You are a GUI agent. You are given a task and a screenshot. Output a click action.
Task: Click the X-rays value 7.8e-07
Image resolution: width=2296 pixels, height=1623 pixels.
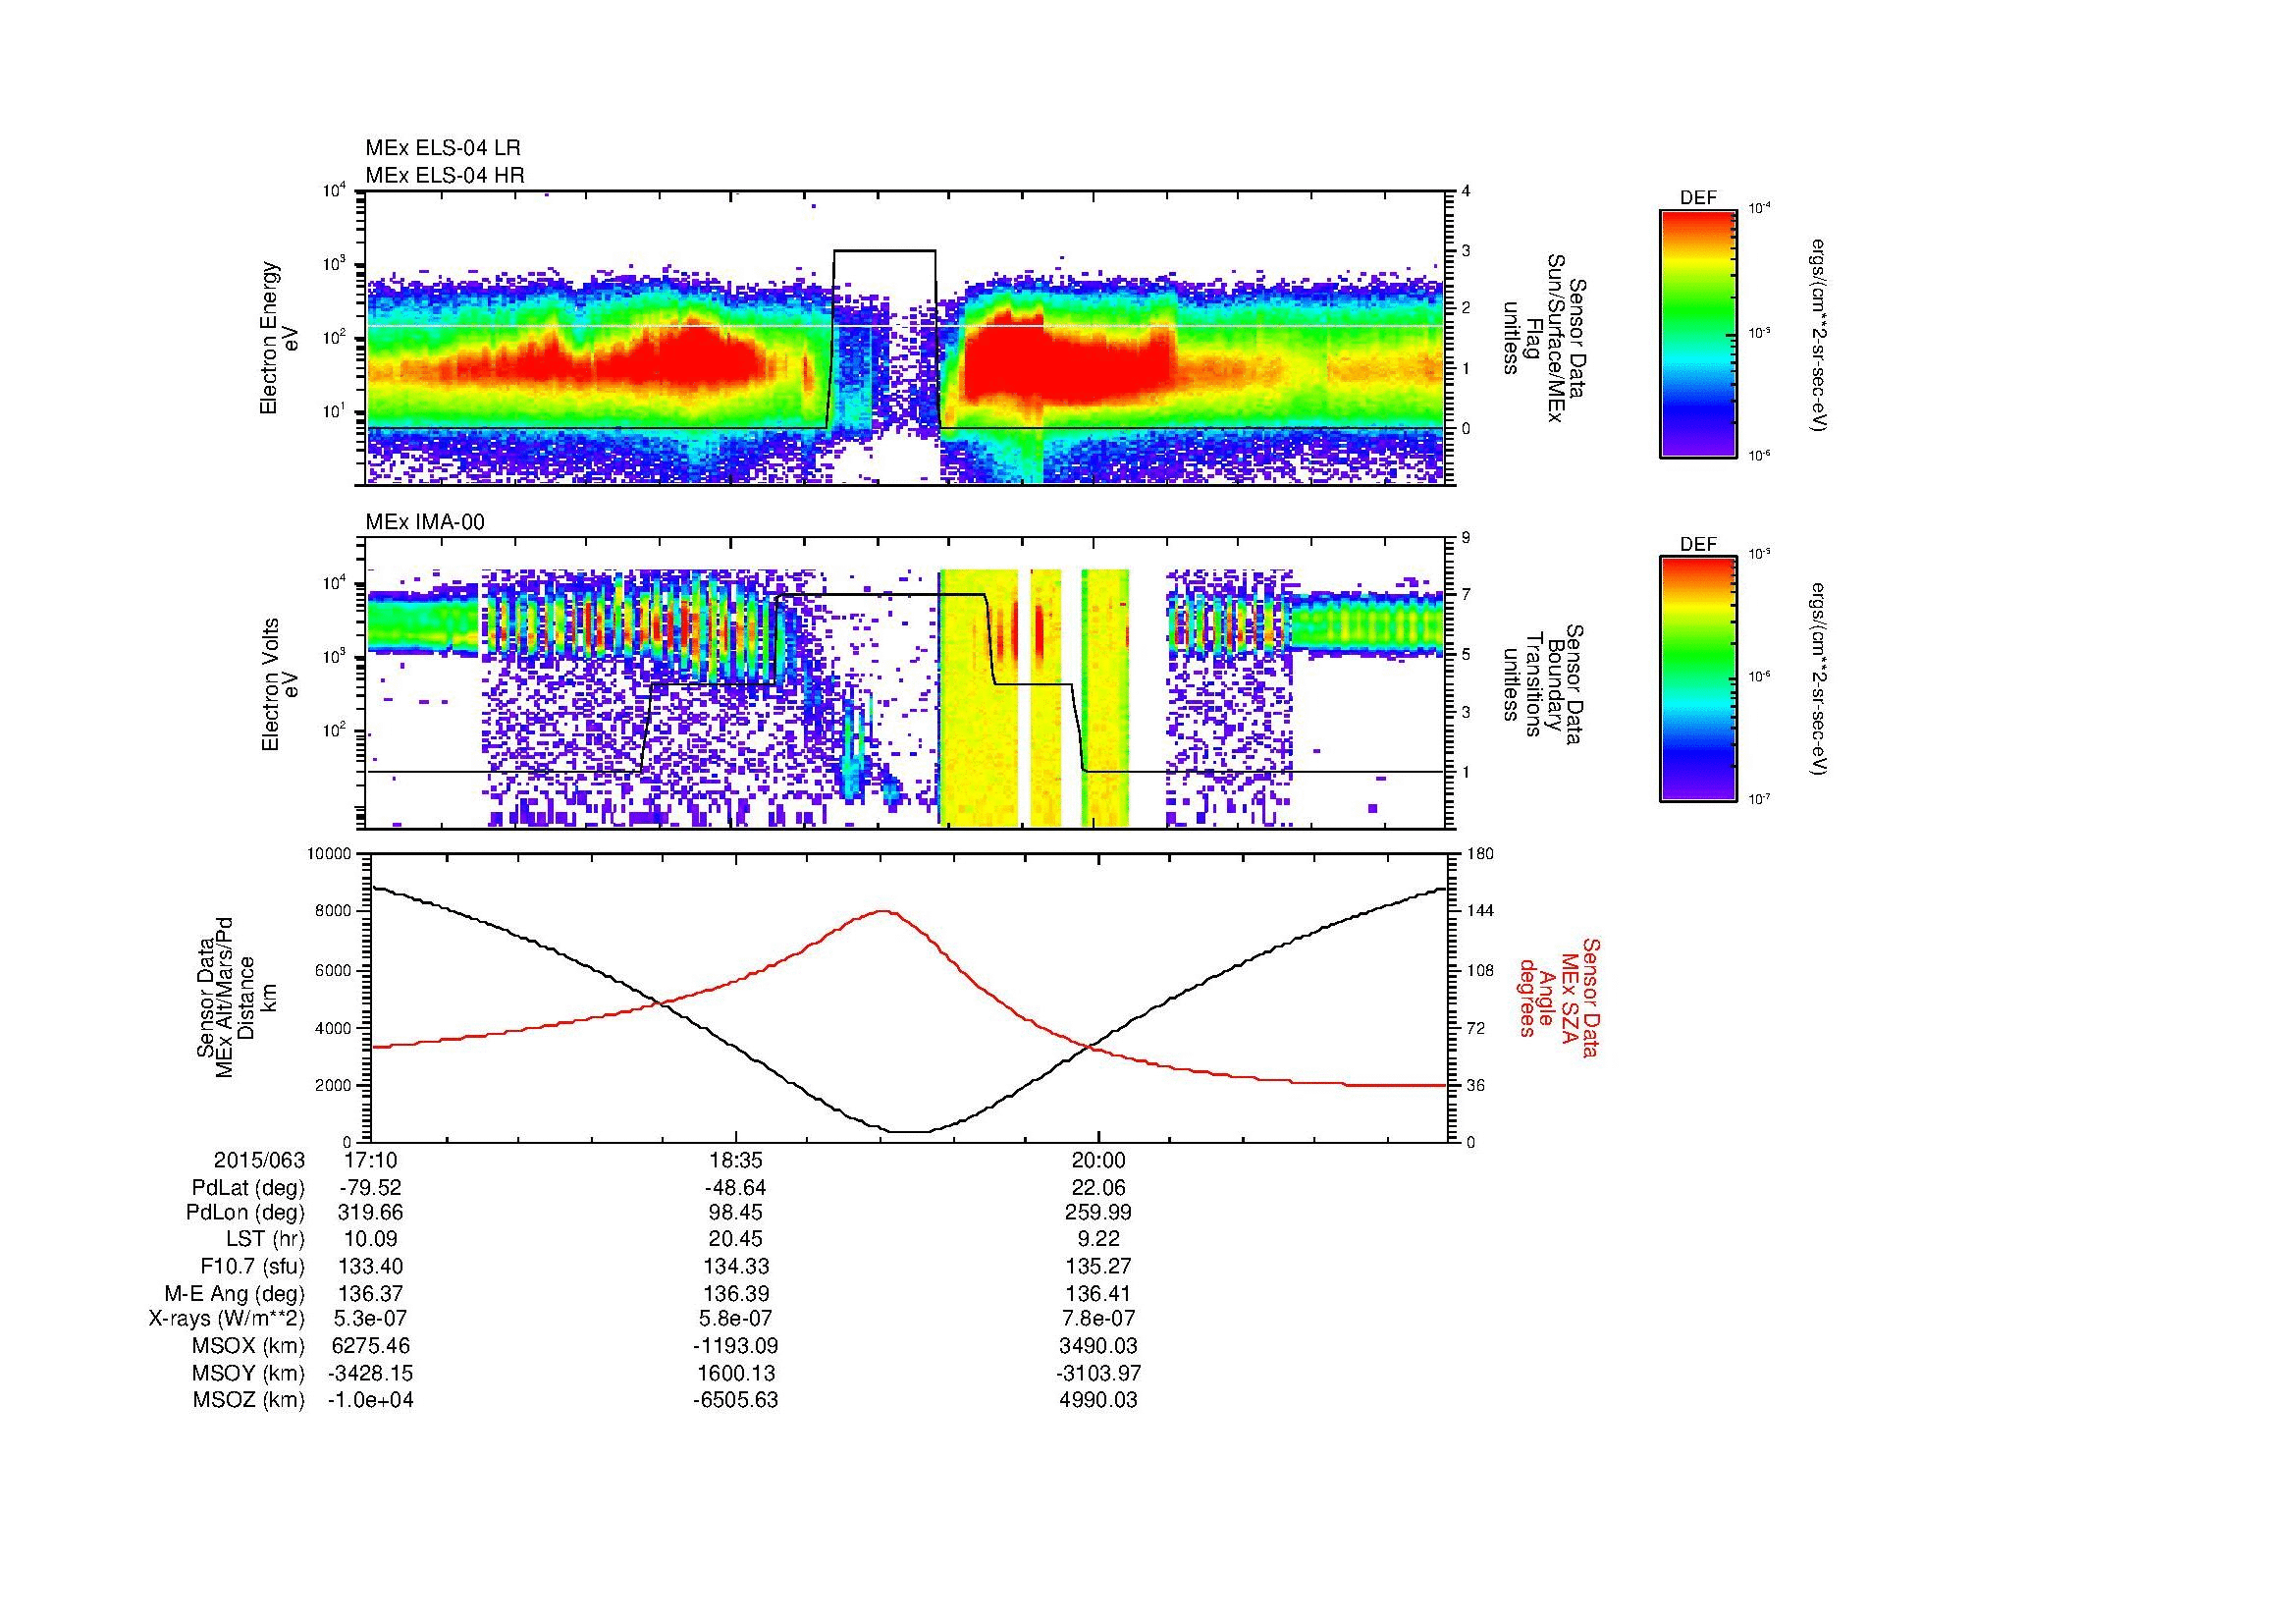[1099, 1319]
